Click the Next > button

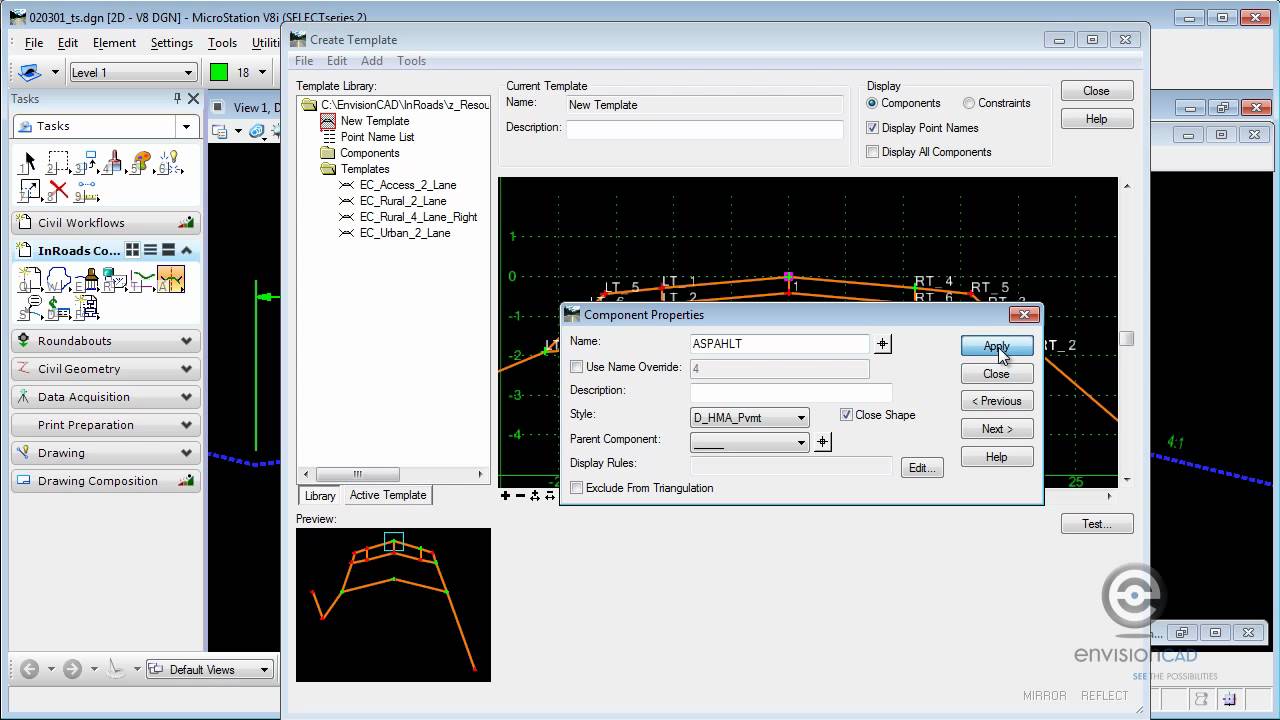click(x=997, y=429)
